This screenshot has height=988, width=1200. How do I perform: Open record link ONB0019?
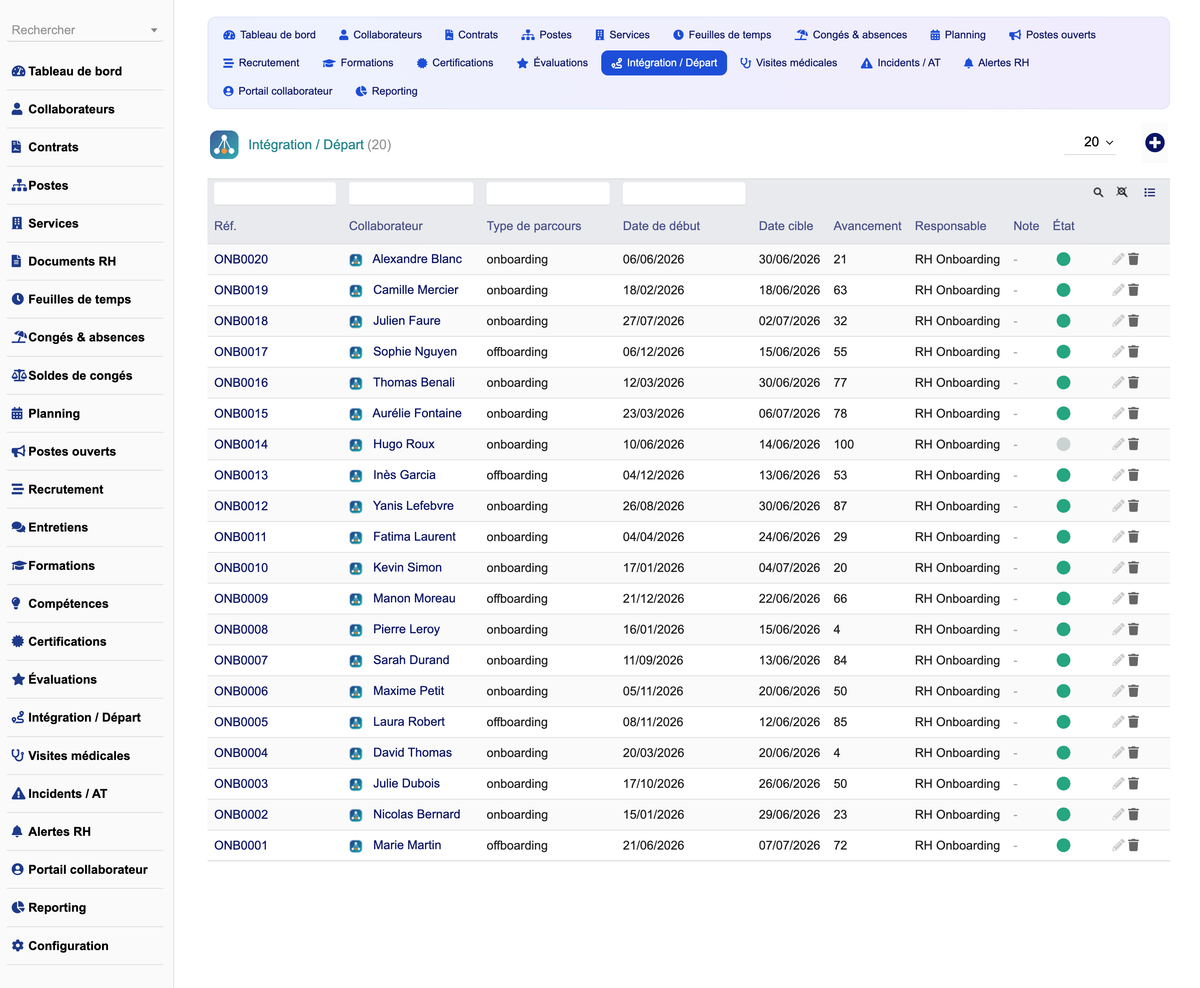241,290
